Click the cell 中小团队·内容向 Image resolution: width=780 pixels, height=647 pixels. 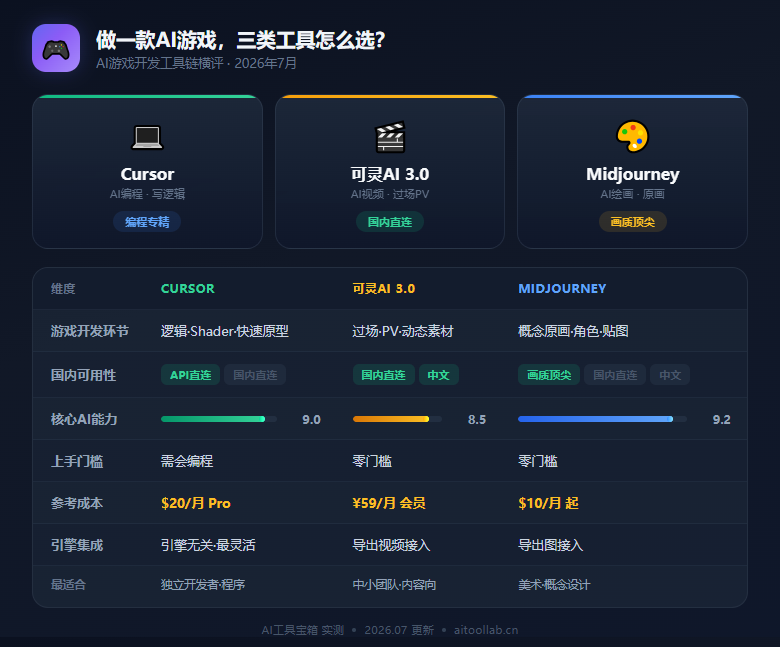coord(394,584)
